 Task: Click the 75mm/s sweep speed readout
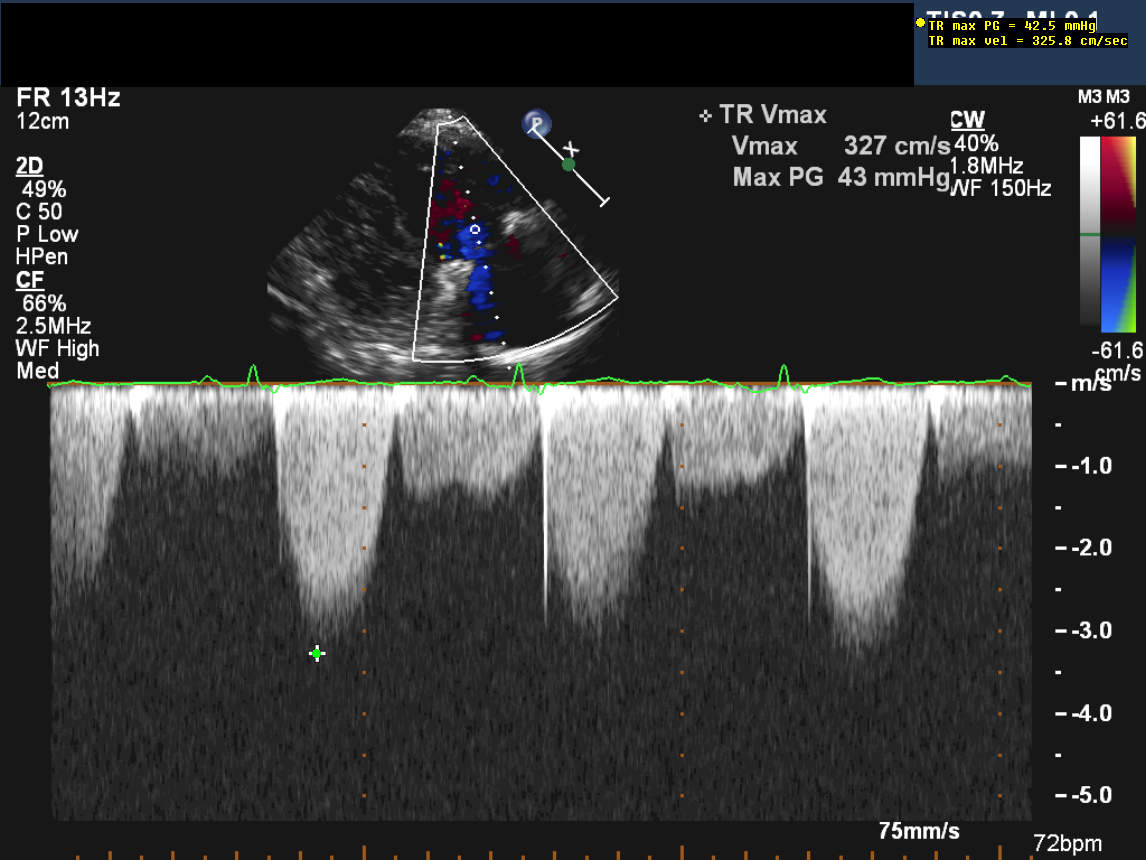coord(919,830)
